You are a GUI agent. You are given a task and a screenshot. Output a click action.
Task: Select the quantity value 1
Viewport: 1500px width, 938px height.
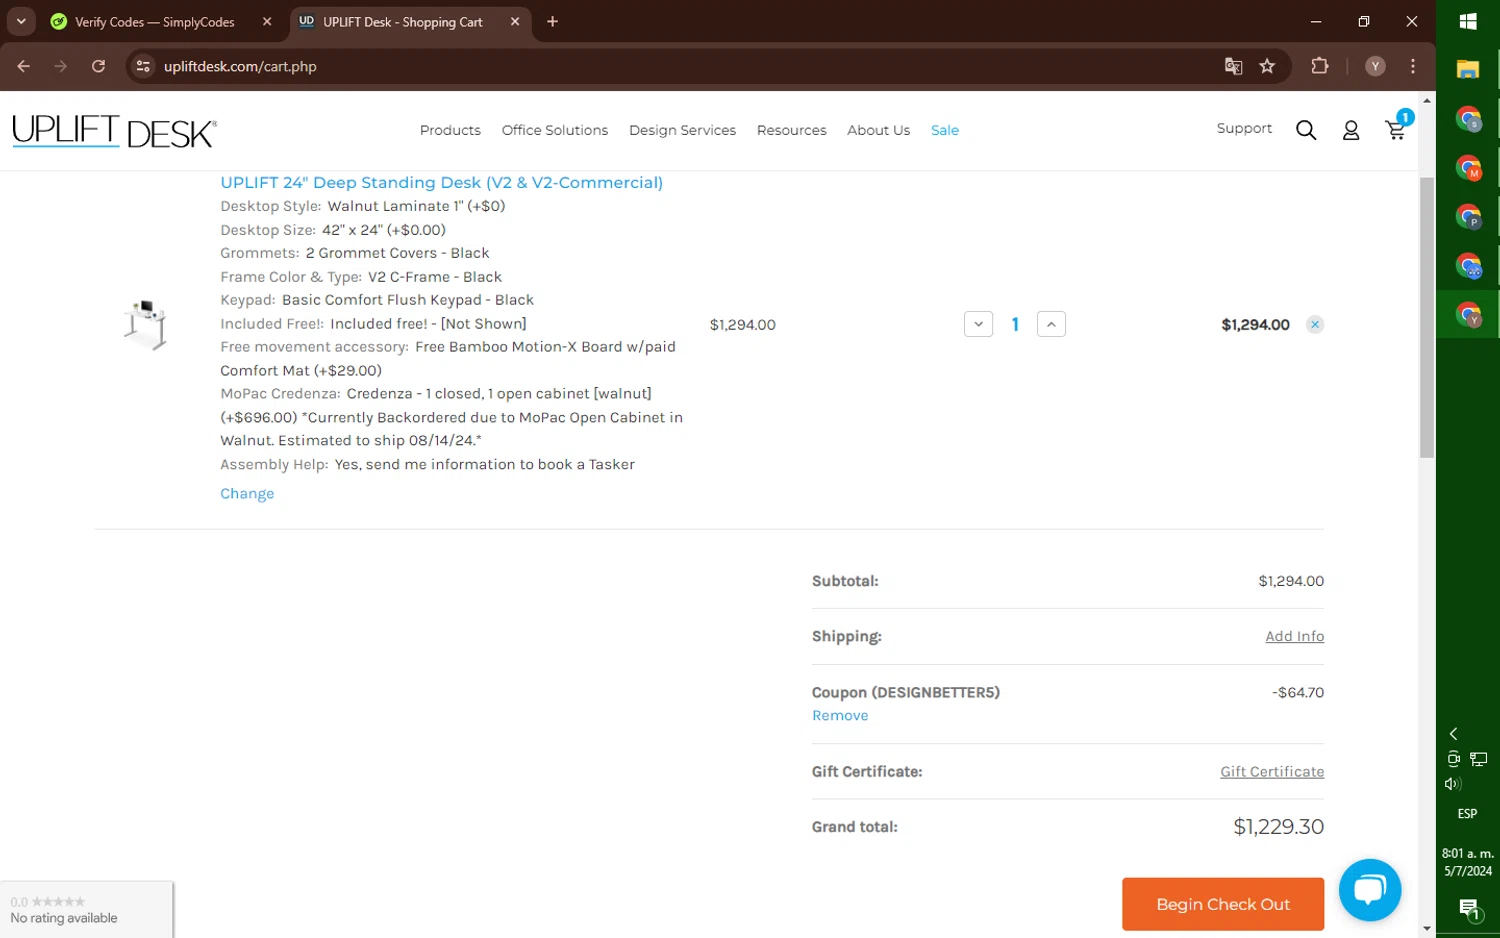click(x=1015, y=324)
